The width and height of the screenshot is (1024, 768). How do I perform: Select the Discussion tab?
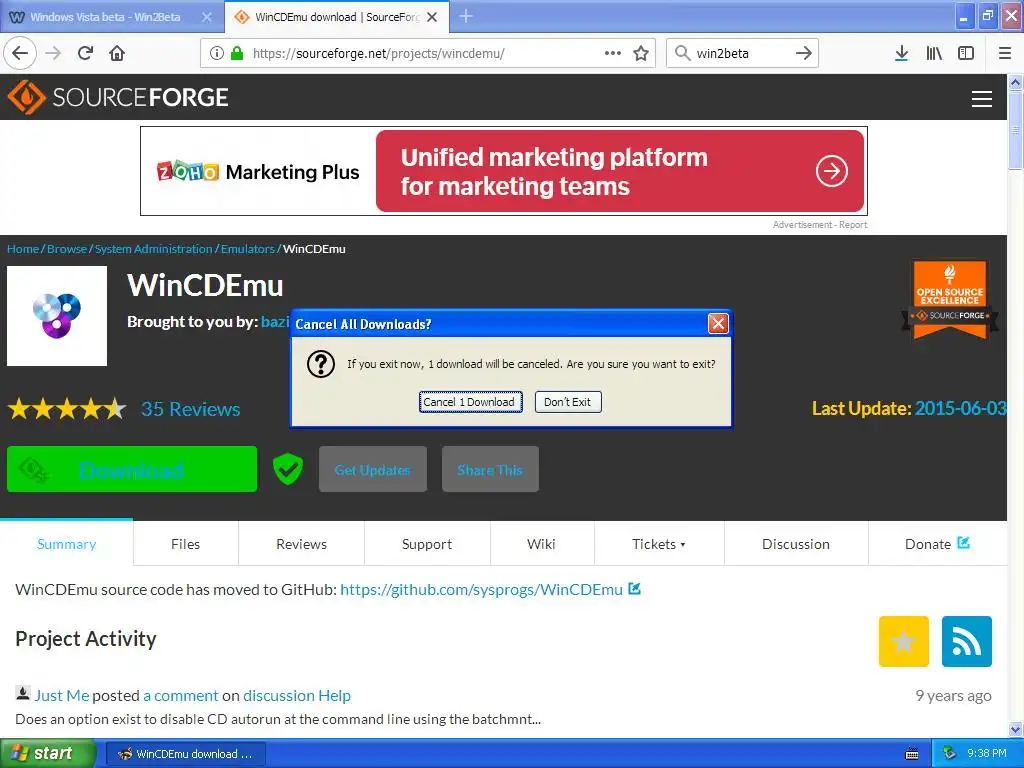click(x=795, y=544)
